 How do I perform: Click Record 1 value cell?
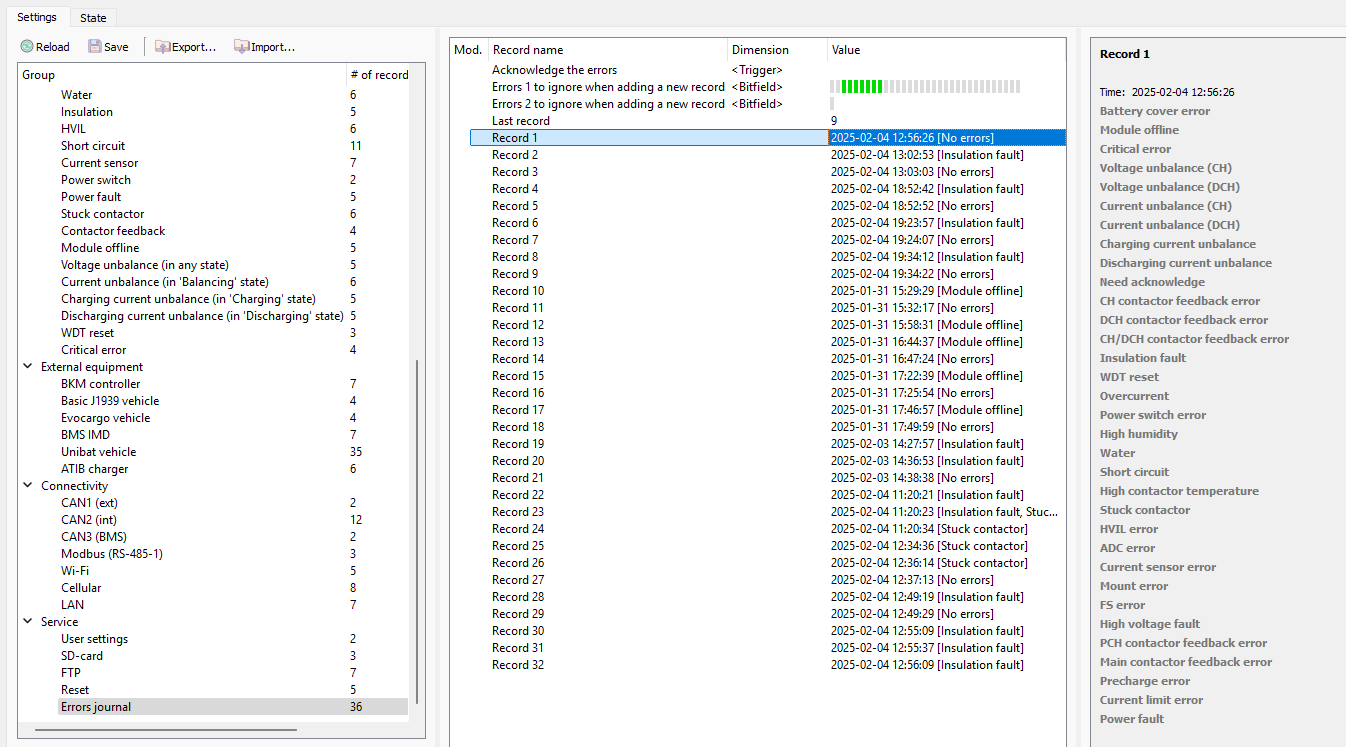(947, 138)
